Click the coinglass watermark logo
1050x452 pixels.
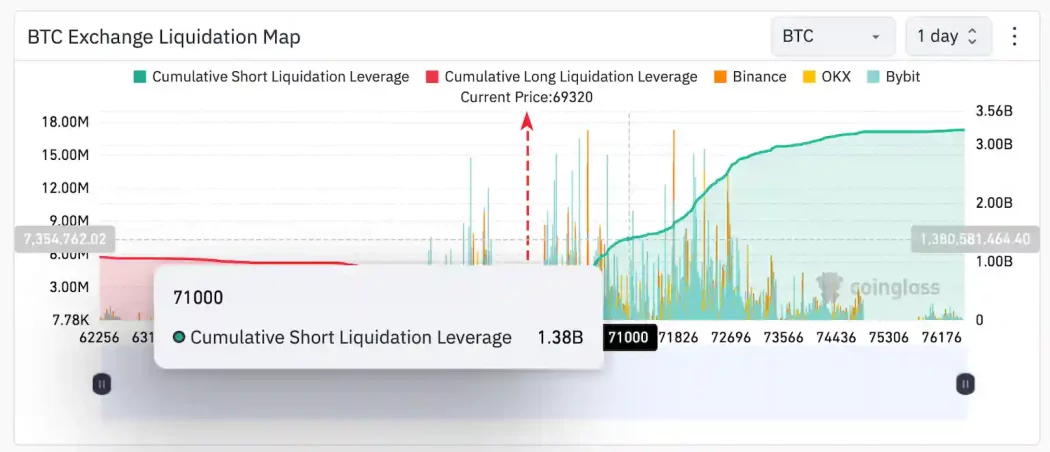878,288
